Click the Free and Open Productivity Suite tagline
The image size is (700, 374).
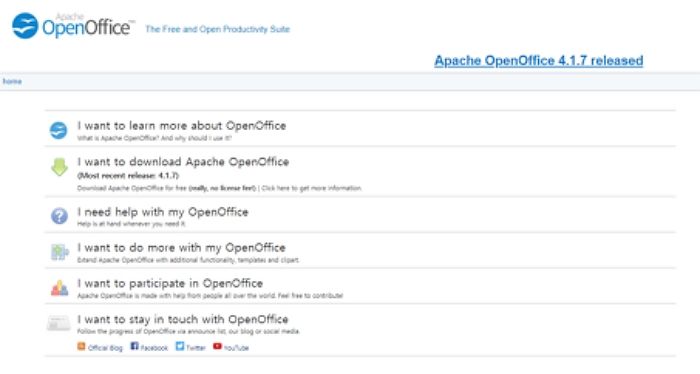(x=217, y=29)
